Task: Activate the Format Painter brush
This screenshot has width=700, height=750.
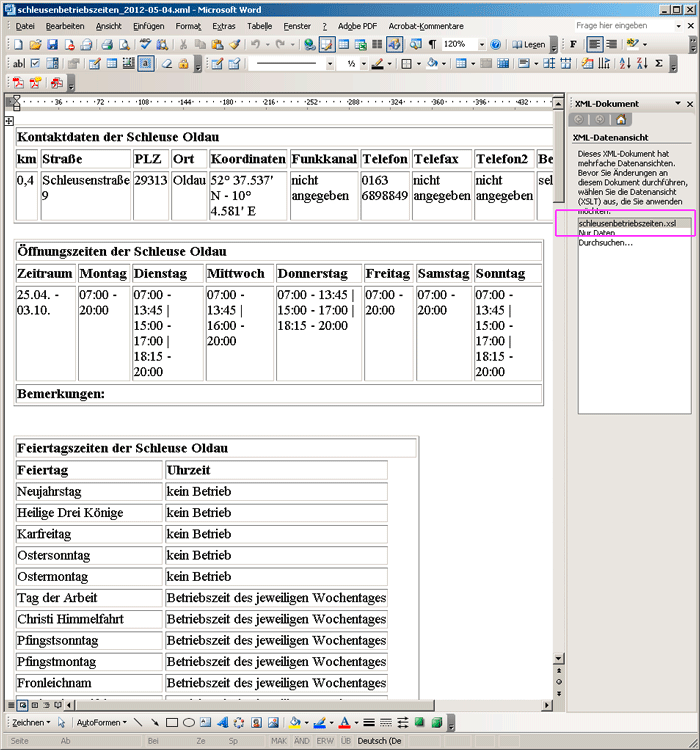Action: click(234, 44)
